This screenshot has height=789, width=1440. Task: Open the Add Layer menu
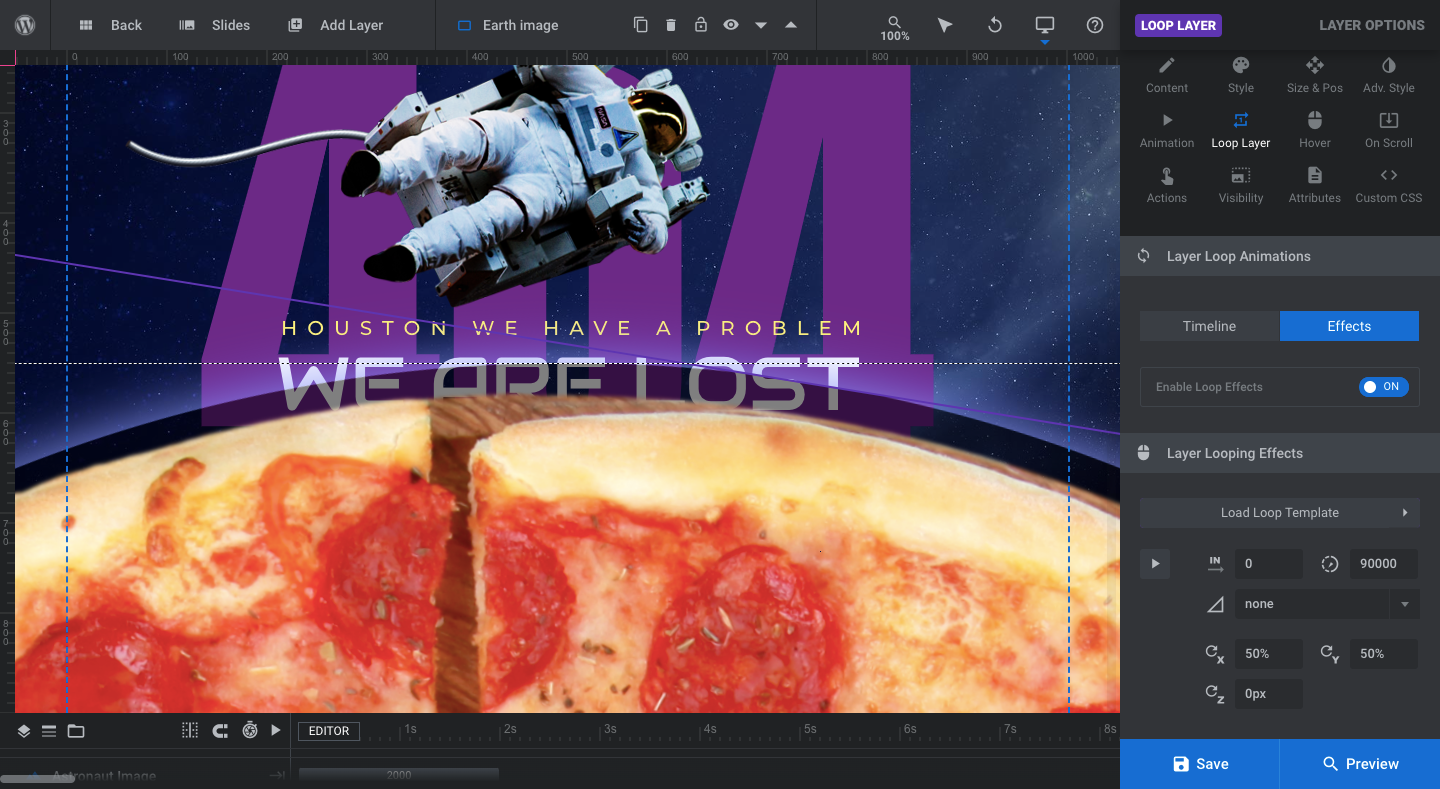335,25
